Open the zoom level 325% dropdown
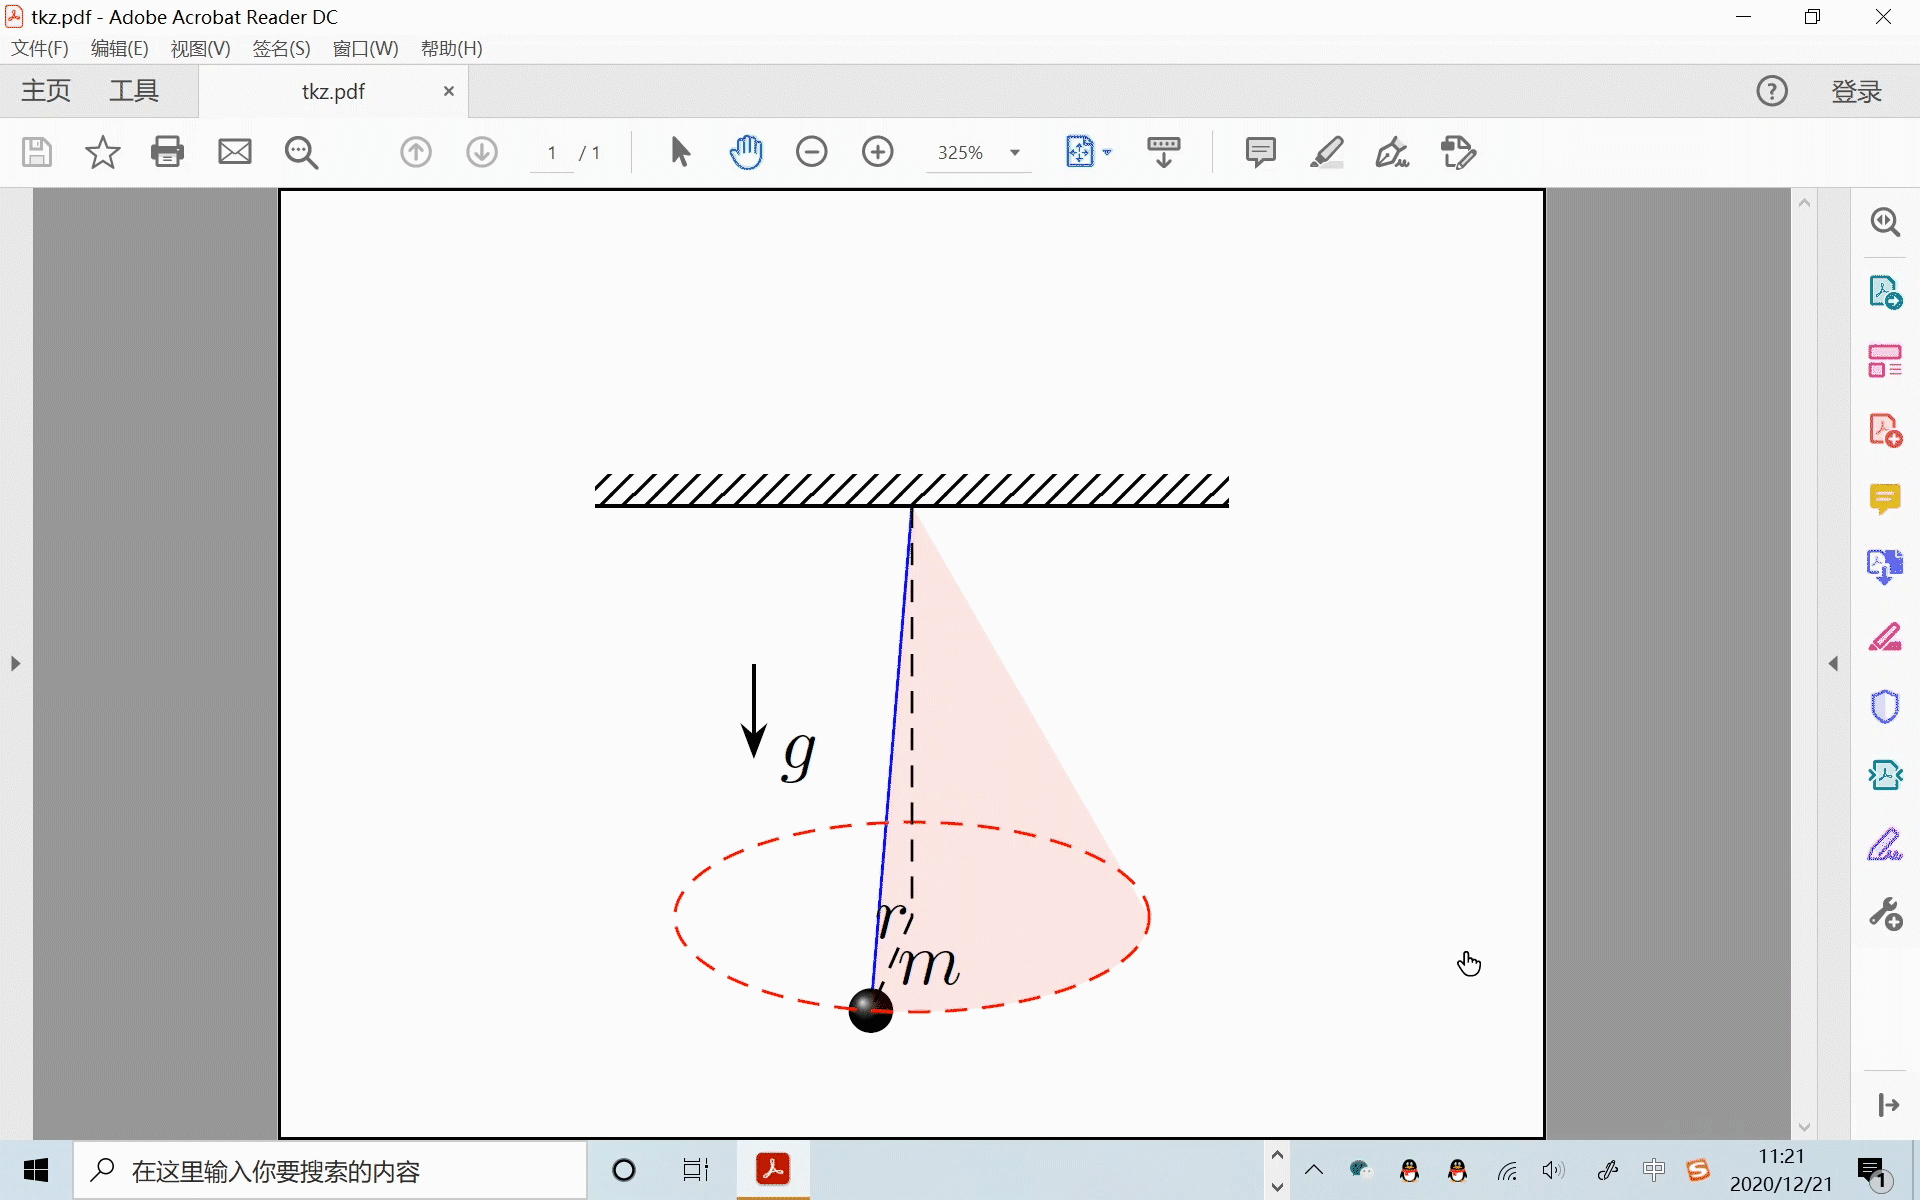 point(1015,153)
